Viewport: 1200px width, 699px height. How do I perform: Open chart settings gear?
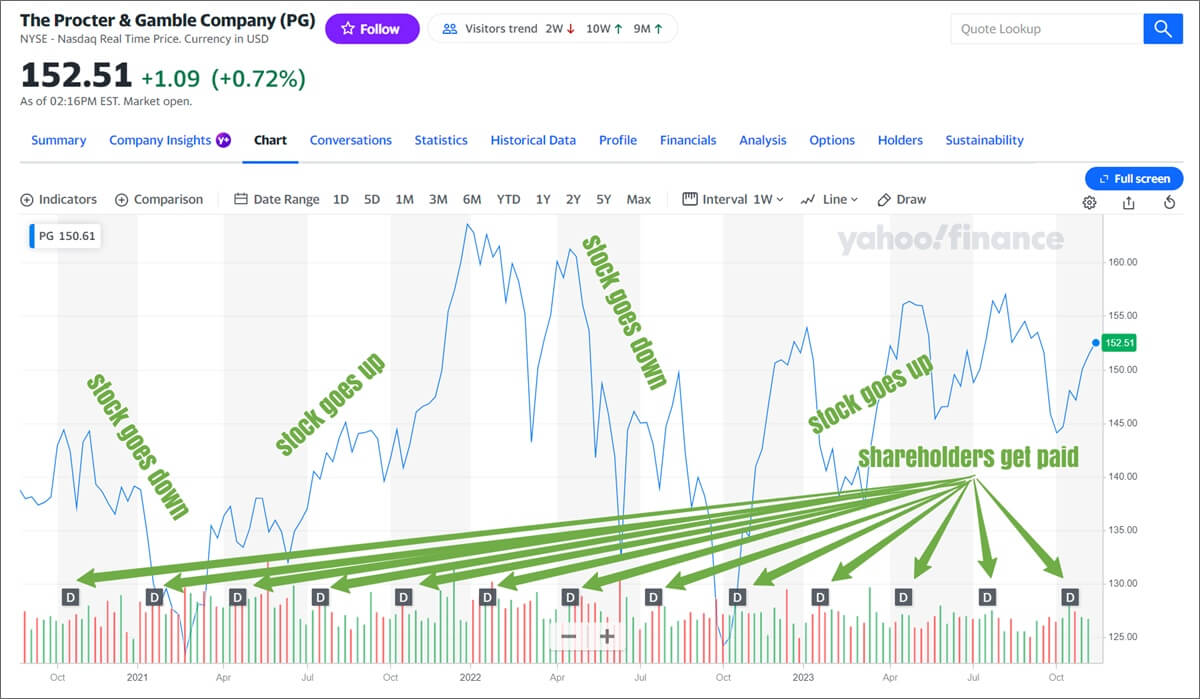pyautogui.click(x=1089, y=203)
